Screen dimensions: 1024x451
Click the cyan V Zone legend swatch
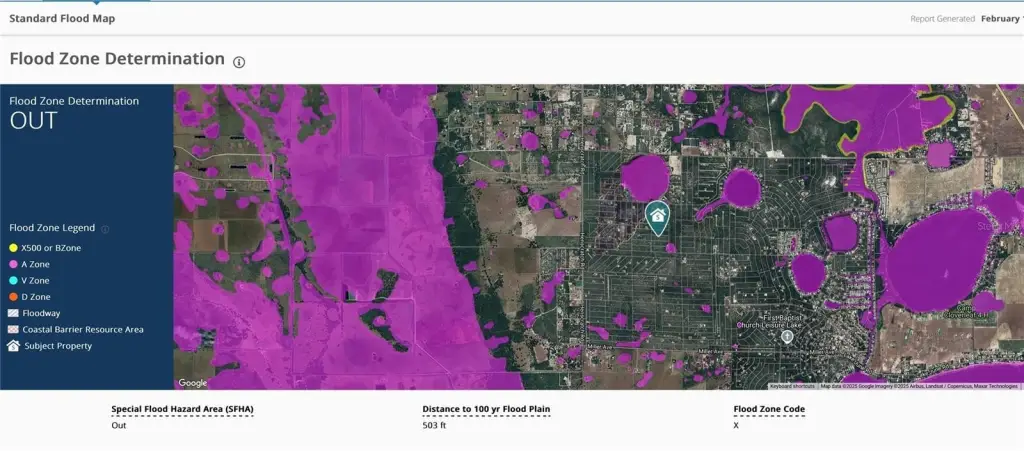point(13,281)
